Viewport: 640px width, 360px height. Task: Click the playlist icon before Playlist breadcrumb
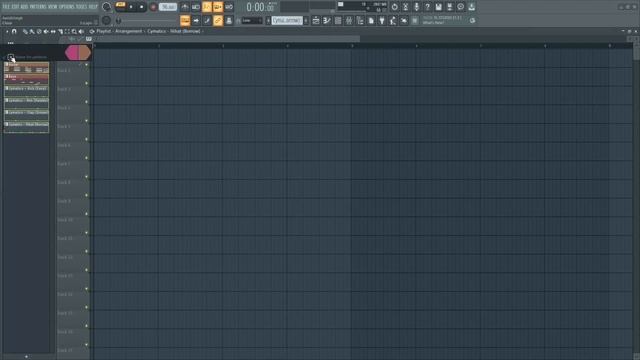pyautogui.click(x=92, y=31)
